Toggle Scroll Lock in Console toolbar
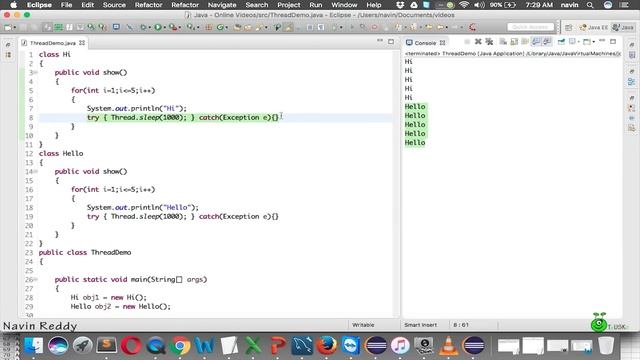This screenshot has height=360, width=640. point(514,42)
